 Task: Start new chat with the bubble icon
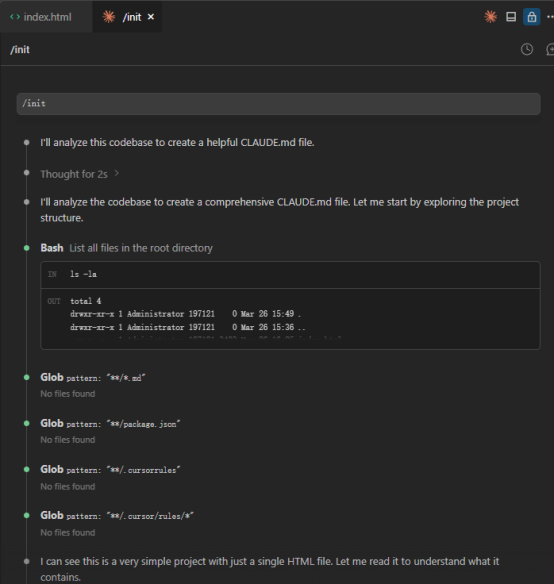(550, 49)
